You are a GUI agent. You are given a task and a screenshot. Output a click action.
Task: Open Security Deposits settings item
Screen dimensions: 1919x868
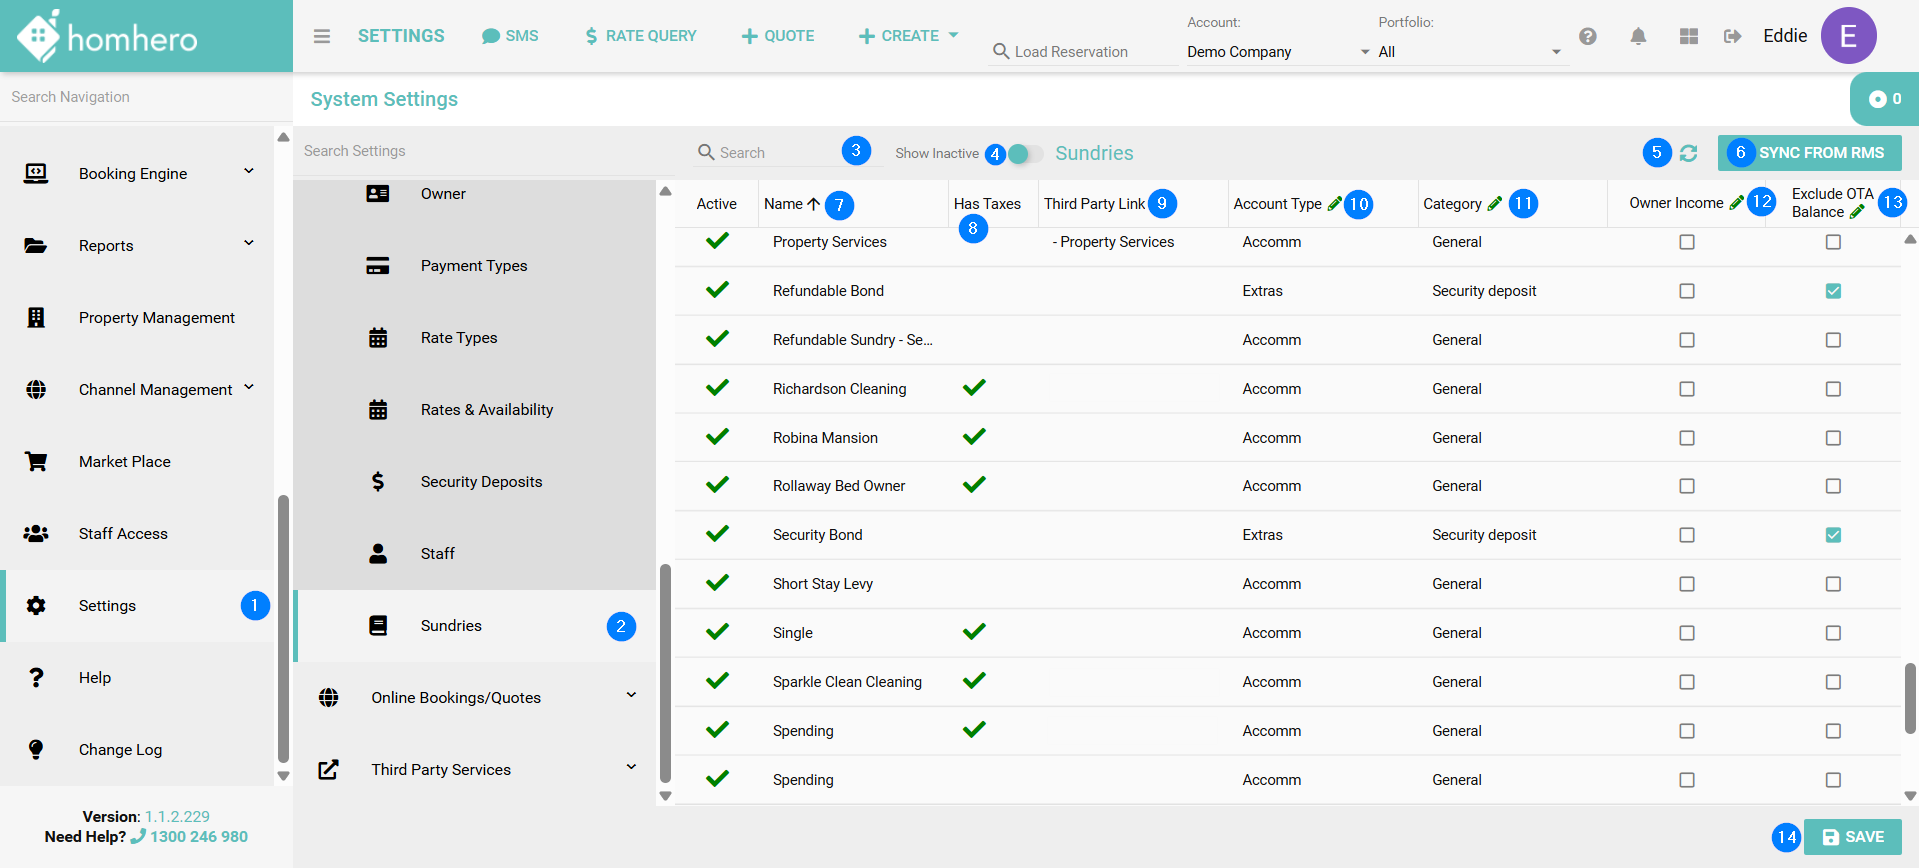pos(481,481)
